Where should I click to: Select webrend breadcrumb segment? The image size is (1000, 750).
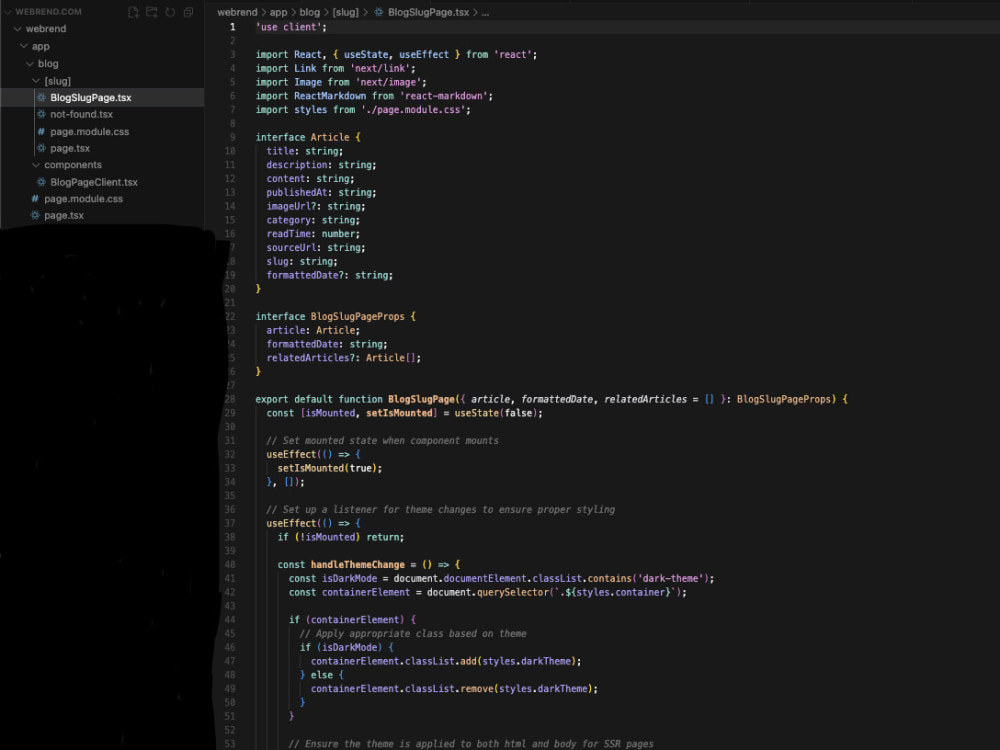[x=237, y=12]
